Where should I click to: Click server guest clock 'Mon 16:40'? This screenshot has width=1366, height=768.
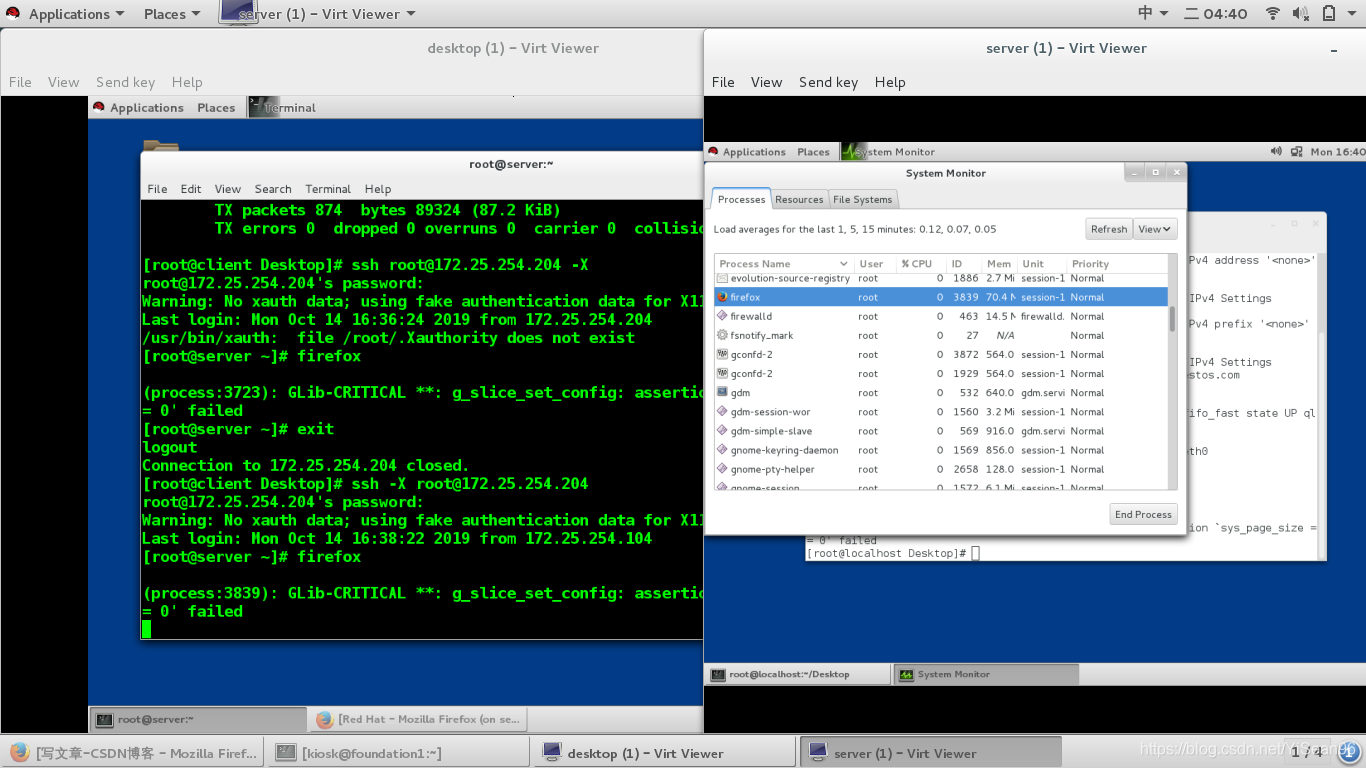(x=1337, y=152)
